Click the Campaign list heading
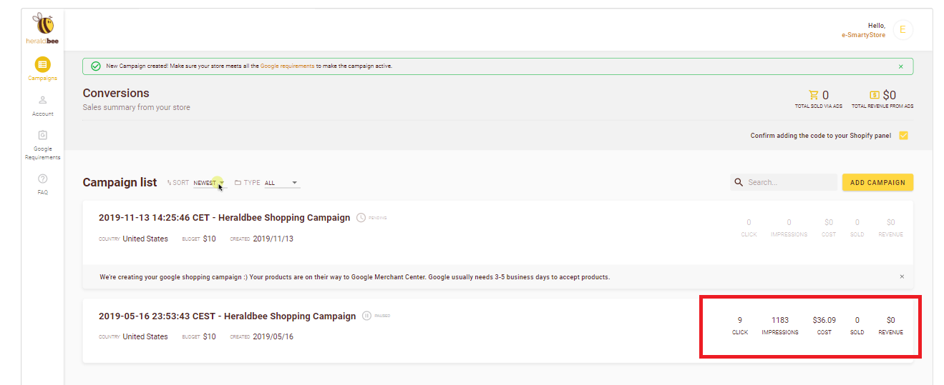The image size is (944, 385). pyautogui.click(x=120, y=182)
